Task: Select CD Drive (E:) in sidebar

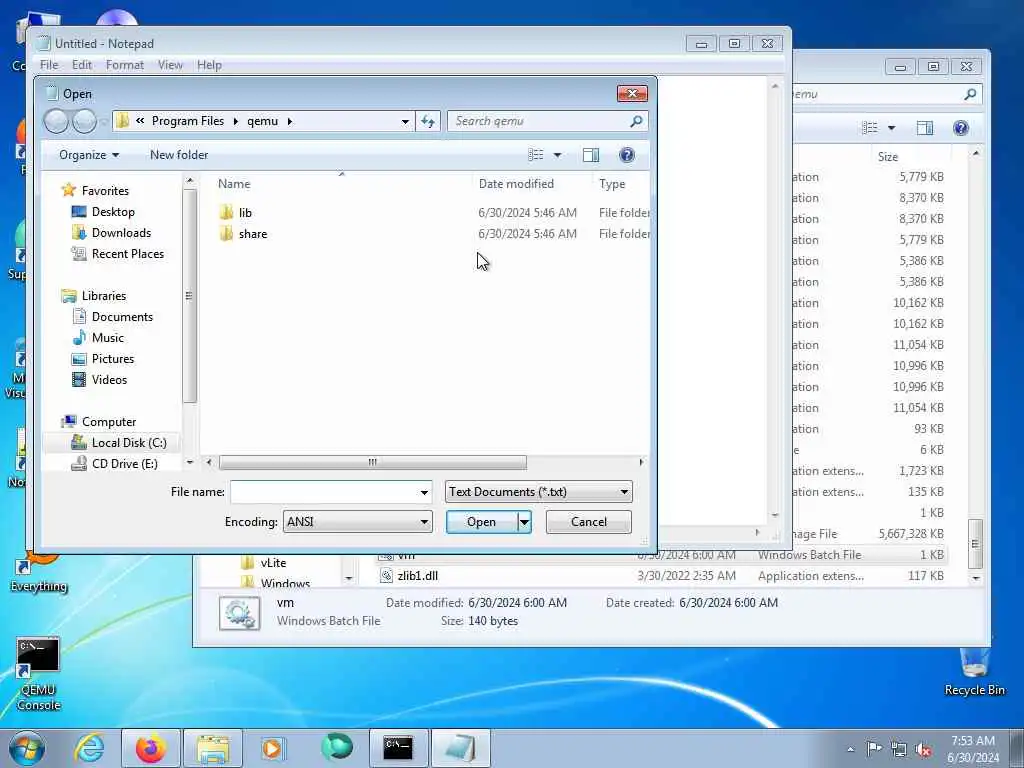Action: (x=124, y=464)
